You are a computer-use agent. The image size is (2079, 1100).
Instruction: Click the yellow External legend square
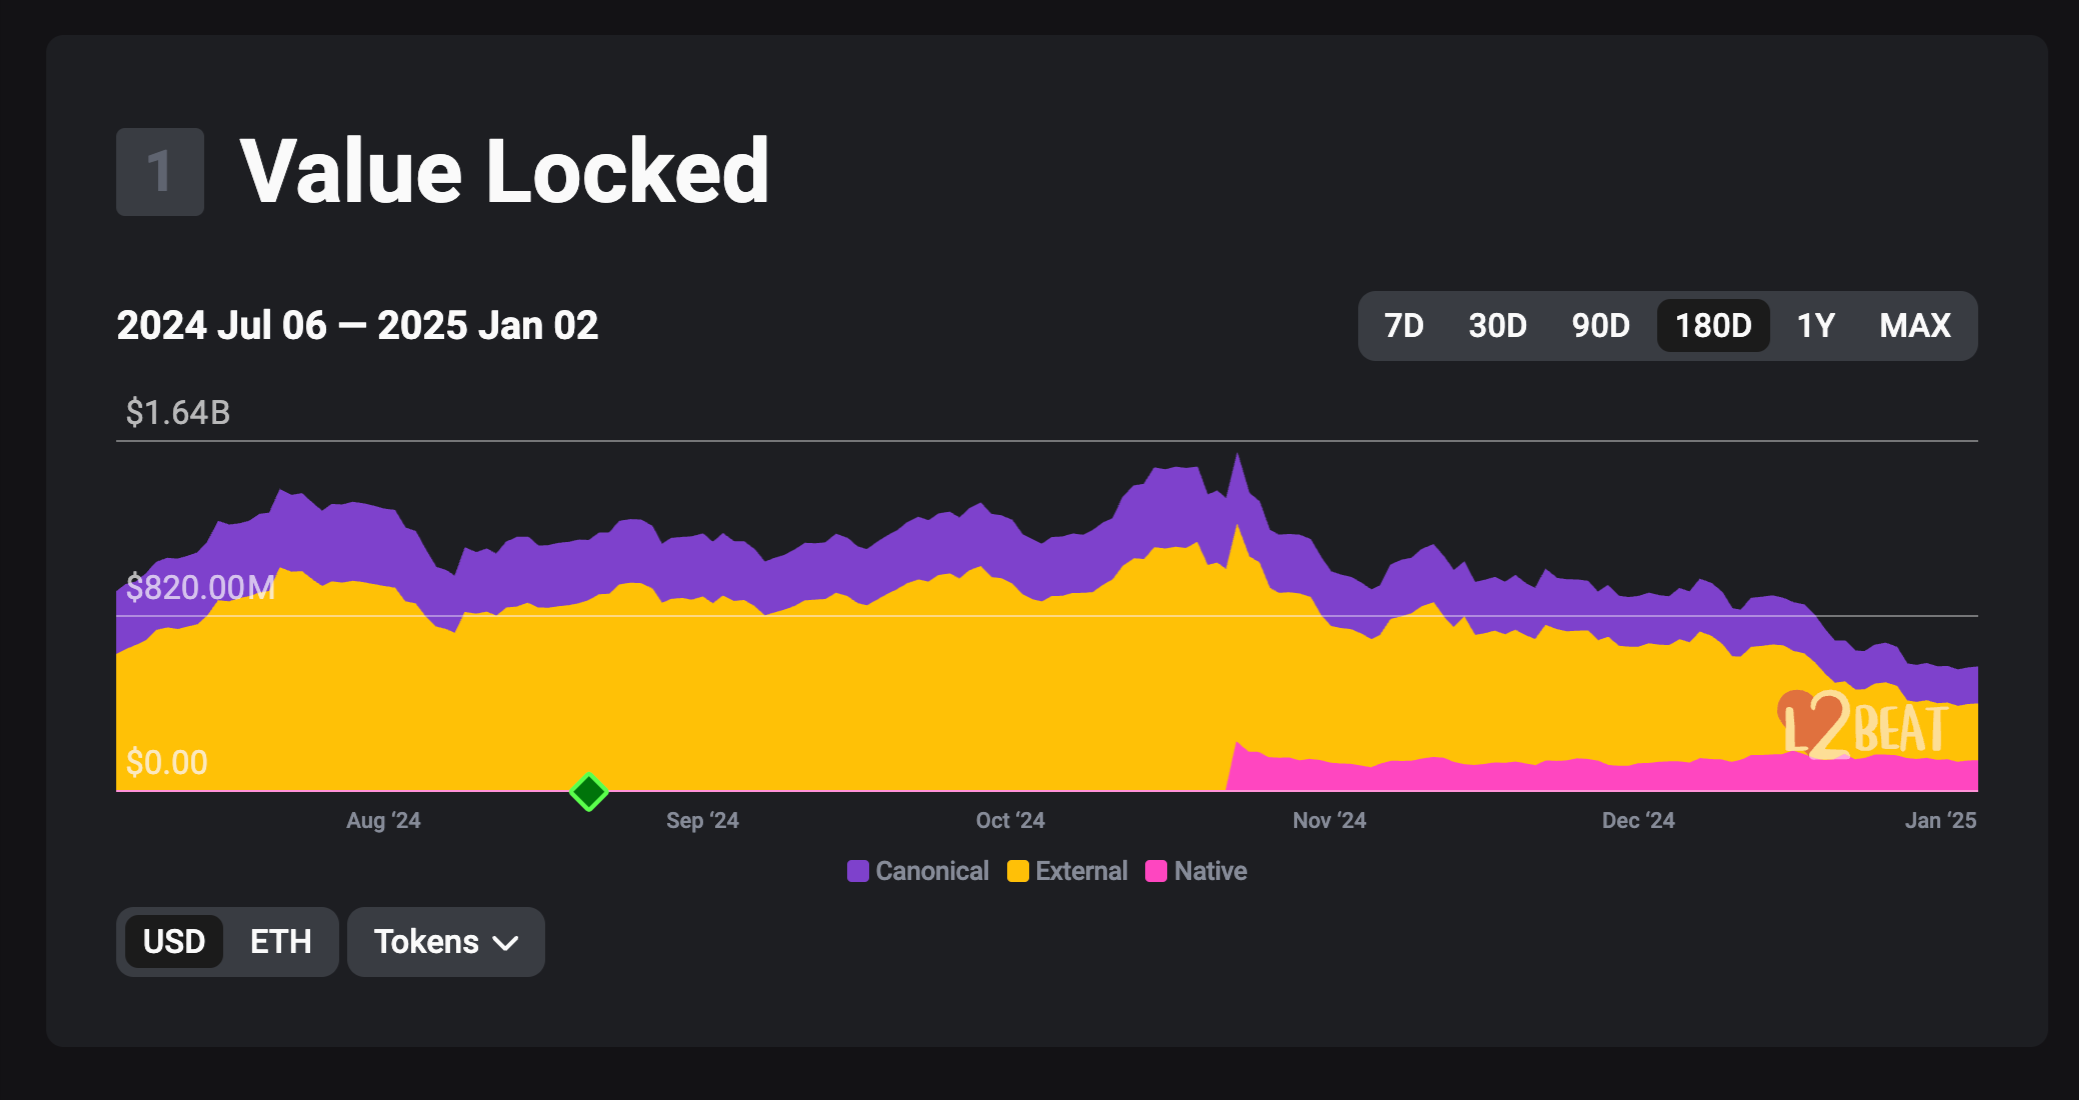1018,871
